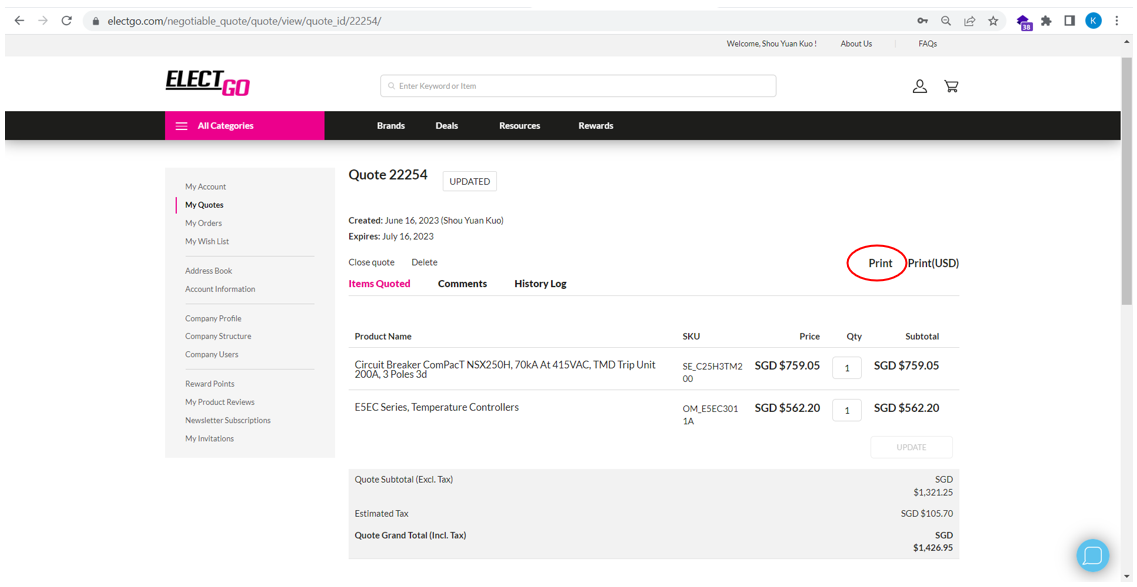
Task: Open Account Information
Action: coord(220,289)
